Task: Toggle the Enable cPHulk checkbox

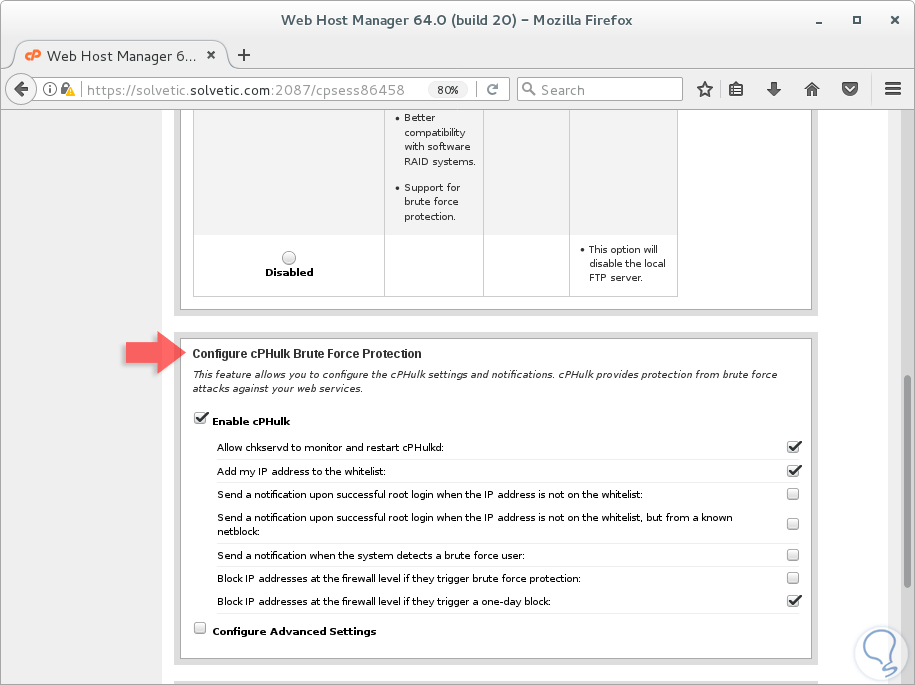Action: [201, 418]
